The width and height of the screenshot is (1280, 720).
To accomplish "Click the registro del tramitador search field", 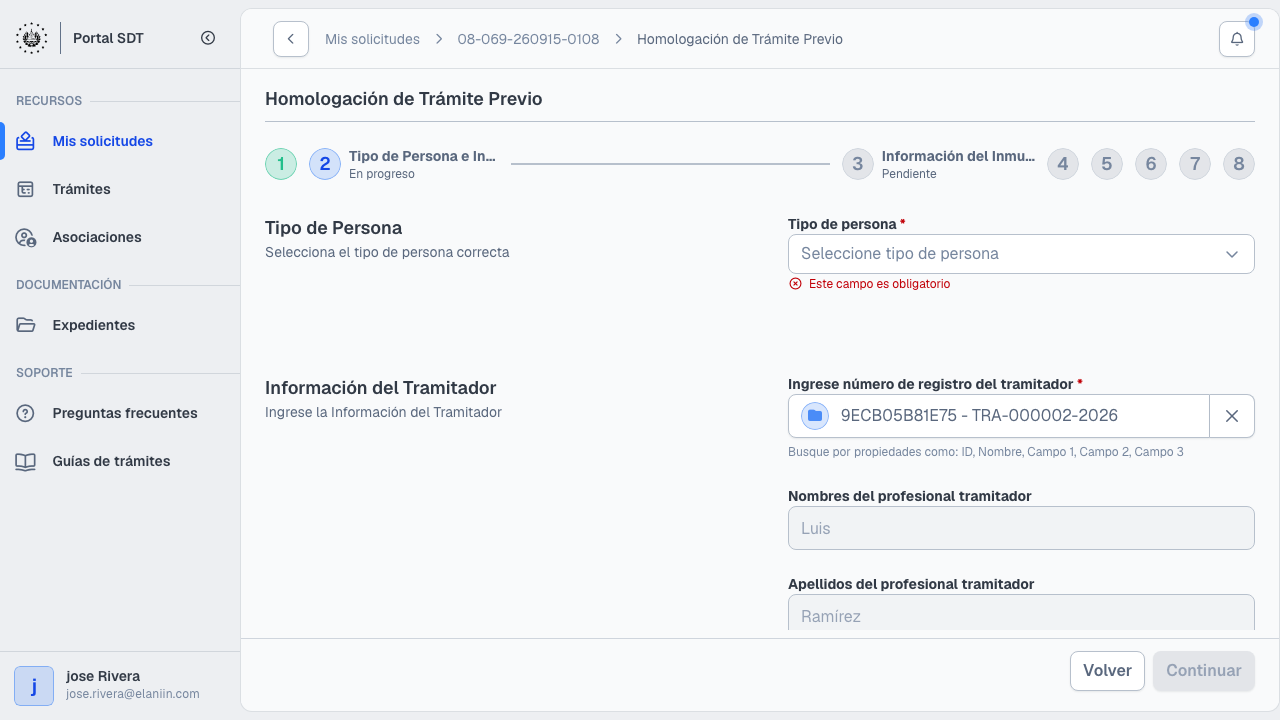I will point(999,416).
